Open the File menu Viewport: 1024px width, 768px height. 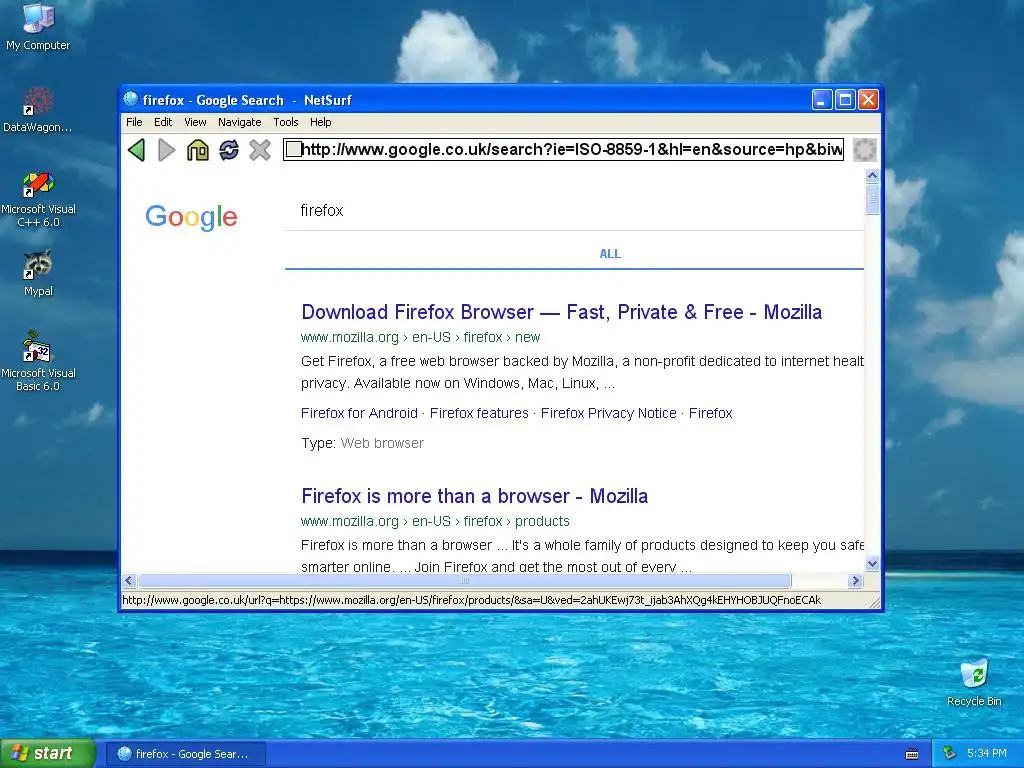134,122
